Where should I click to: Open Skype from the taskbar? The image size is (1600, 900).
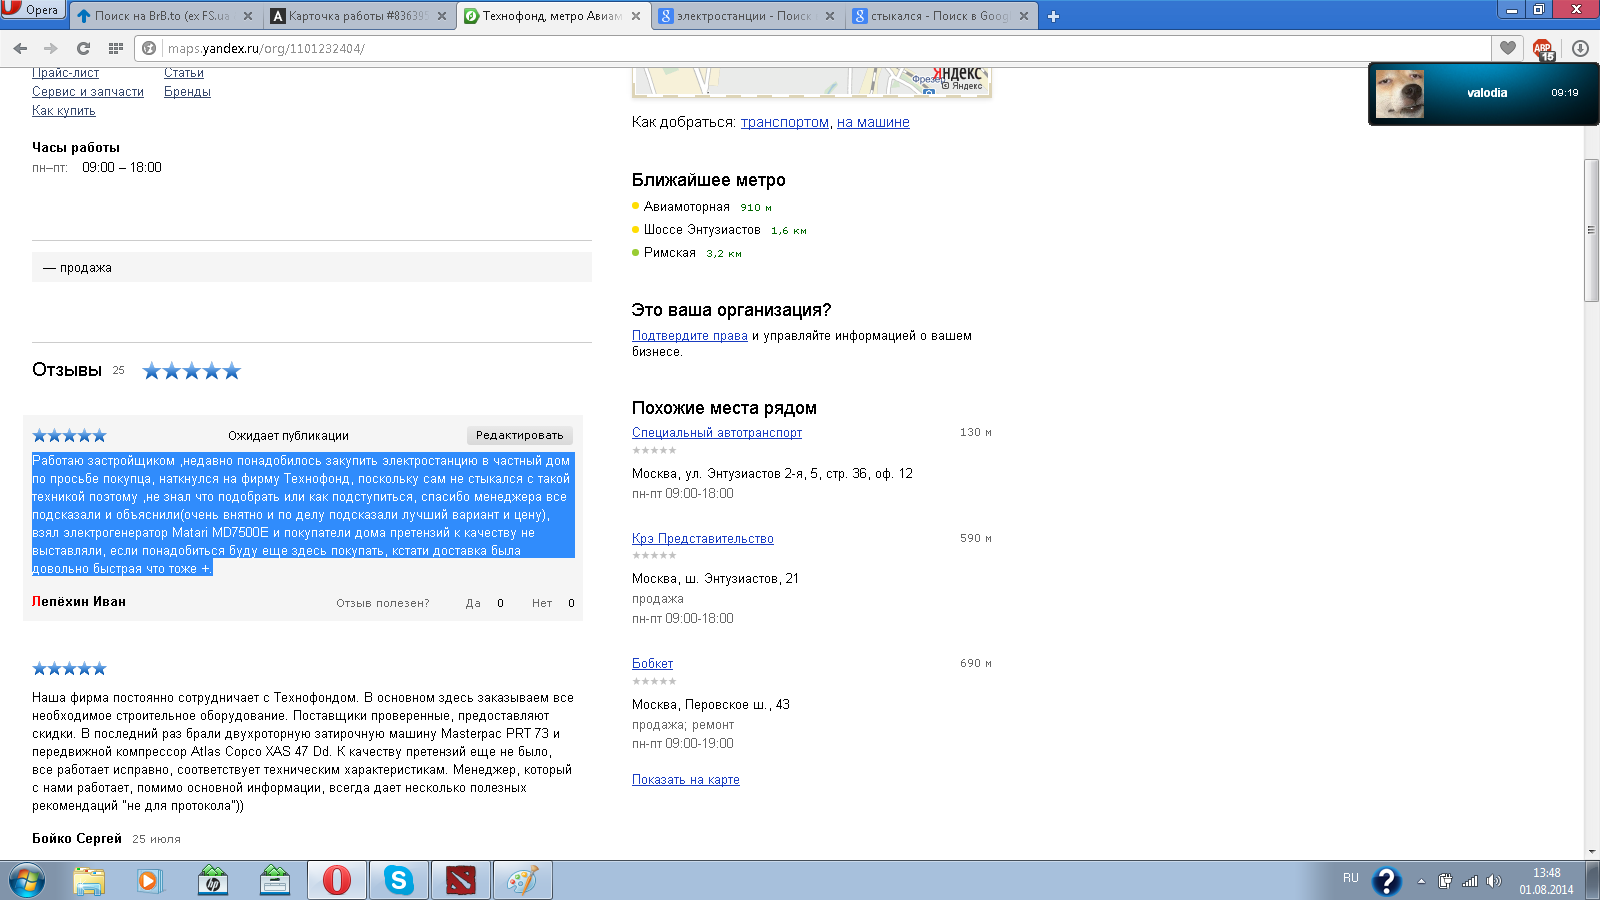pos(399,881)
